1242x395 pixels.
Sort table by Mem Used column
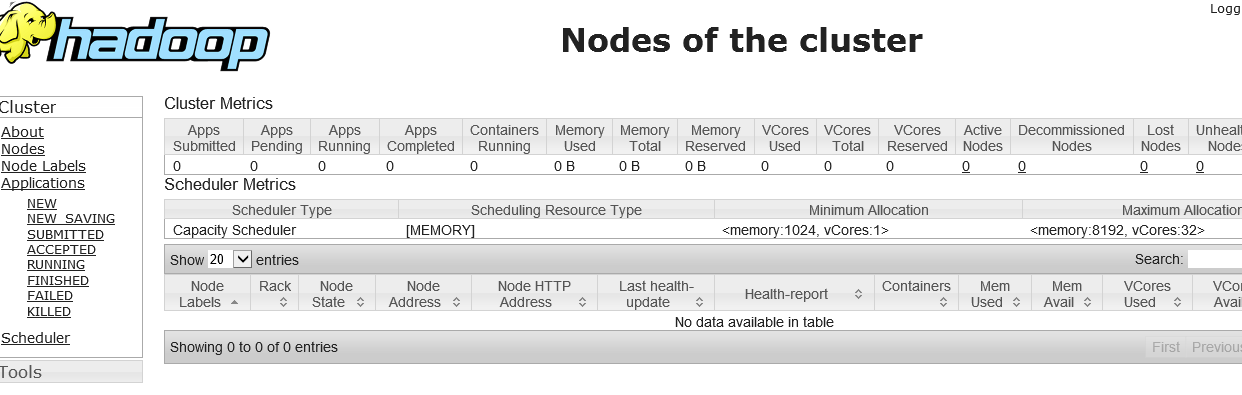(995, 294)
